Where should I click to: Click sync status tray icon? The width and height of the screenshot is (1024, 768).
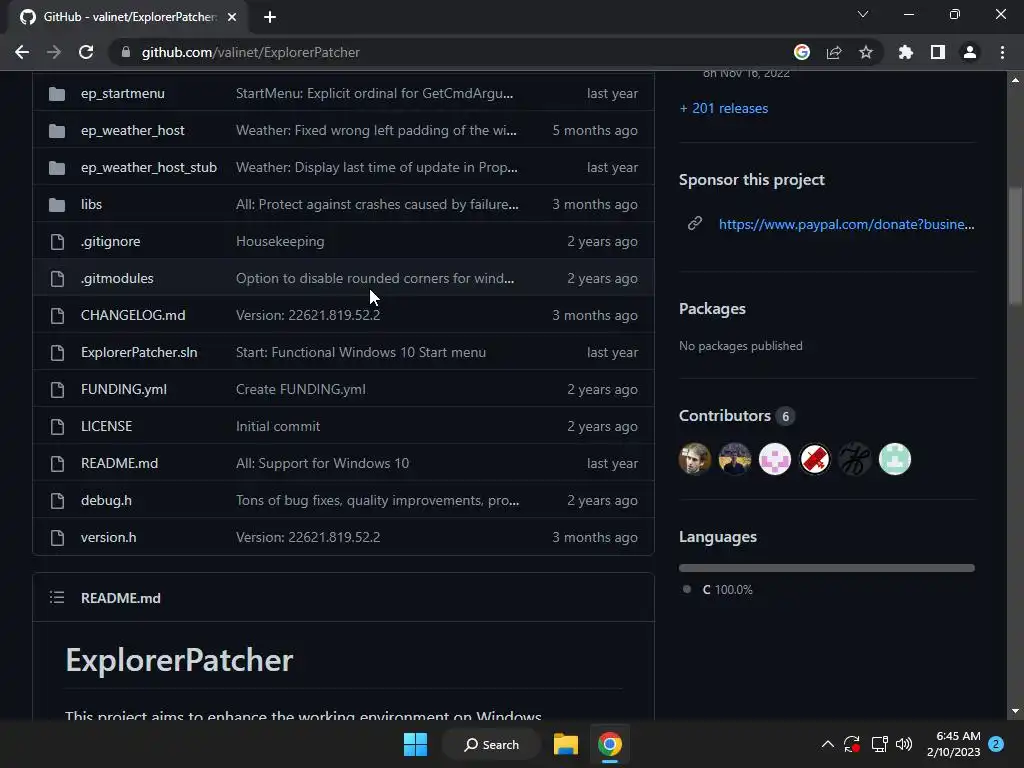(x=852, y=744)
